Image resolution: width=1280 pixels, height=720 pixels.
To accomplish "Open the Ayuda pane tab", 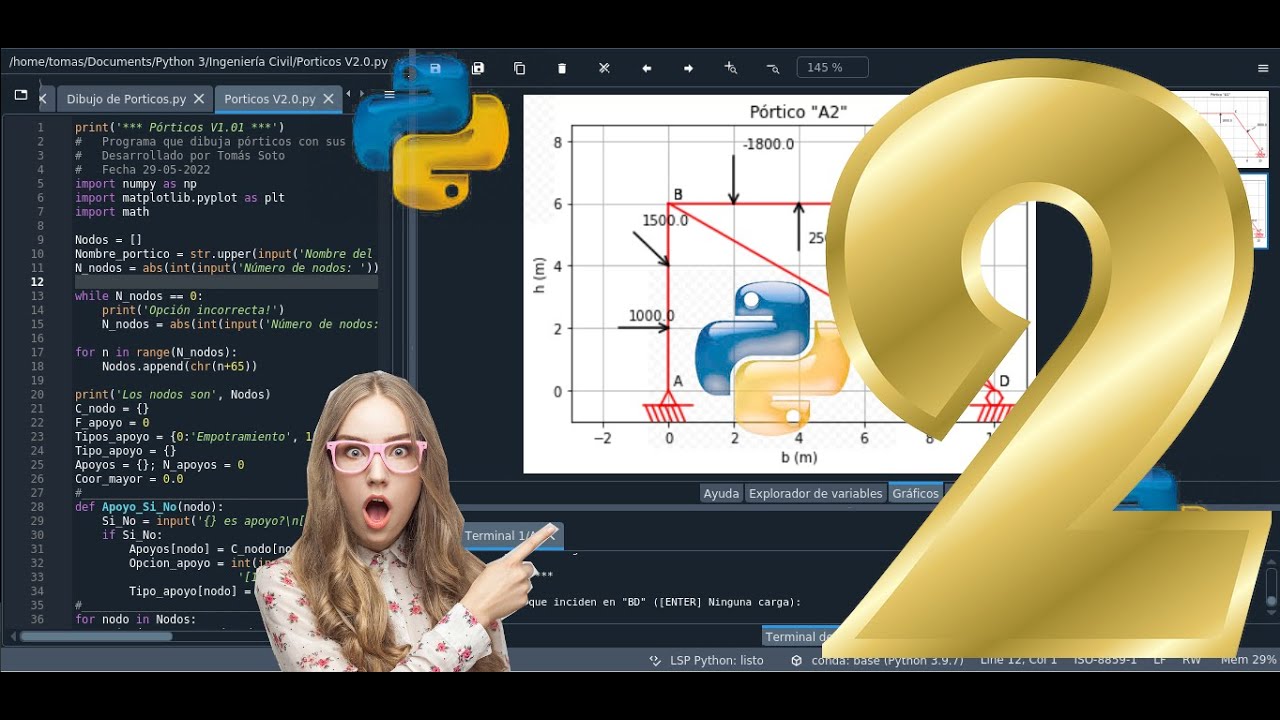I will coord(721,493).
